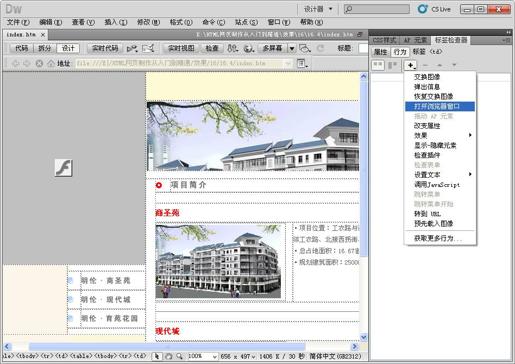Image resolution: width=515 pixels, height=364 pixels.
Task: Switch to 拆分 (Split) view
Action: [x=44, y=48]
